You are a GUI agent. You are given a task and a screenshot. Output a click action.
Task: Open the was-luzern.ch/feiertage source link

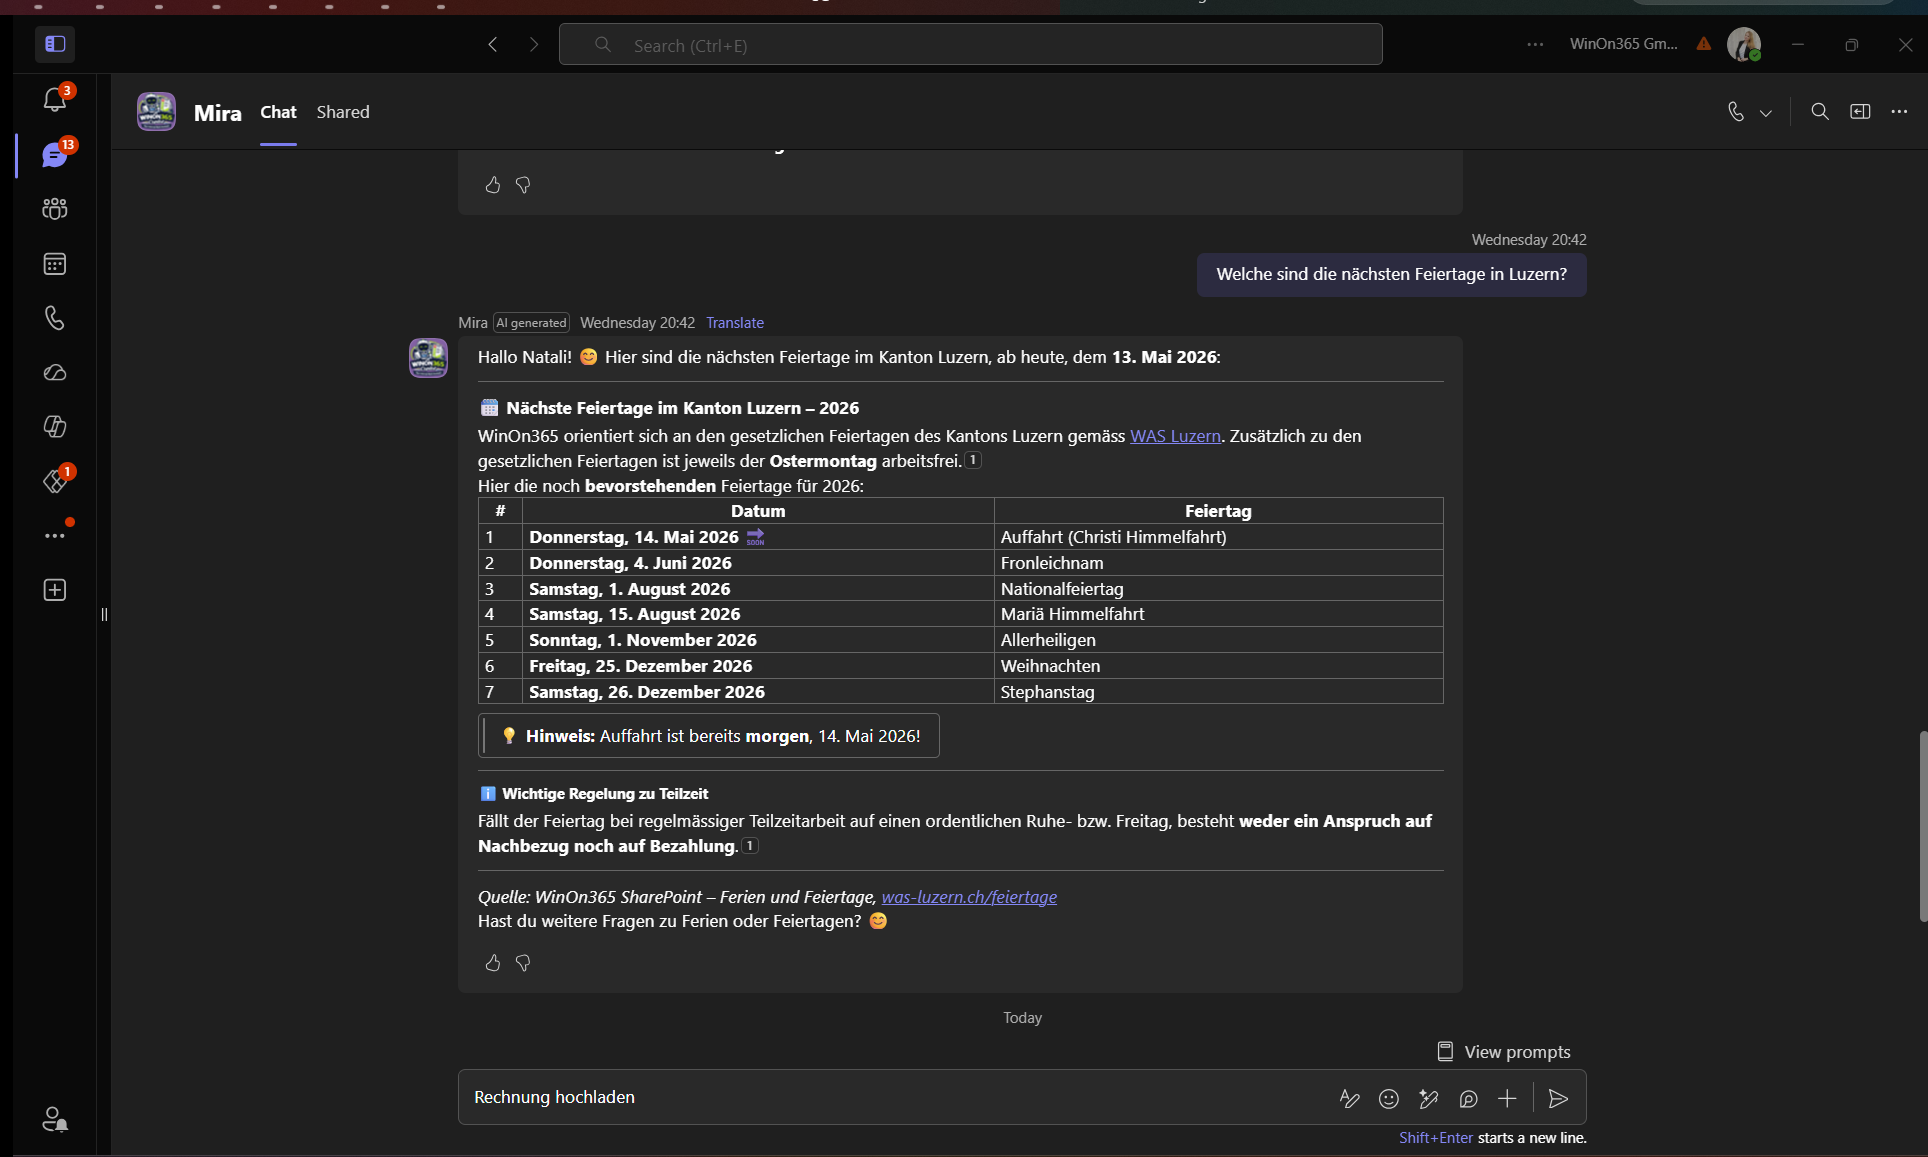click(969, 897)
